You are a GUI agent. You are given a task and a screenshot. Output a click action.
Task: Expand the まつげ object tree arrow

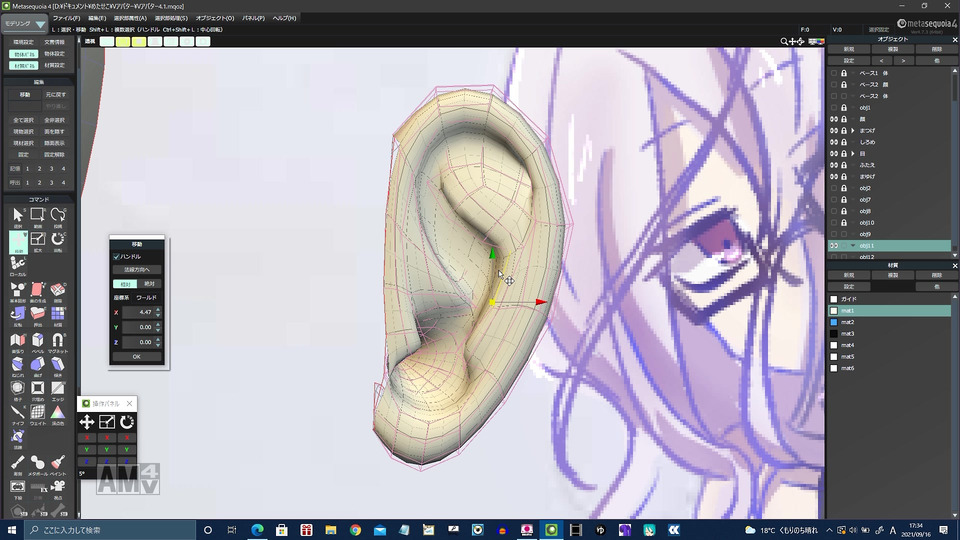pyautogui.click(x=853, y=130)
